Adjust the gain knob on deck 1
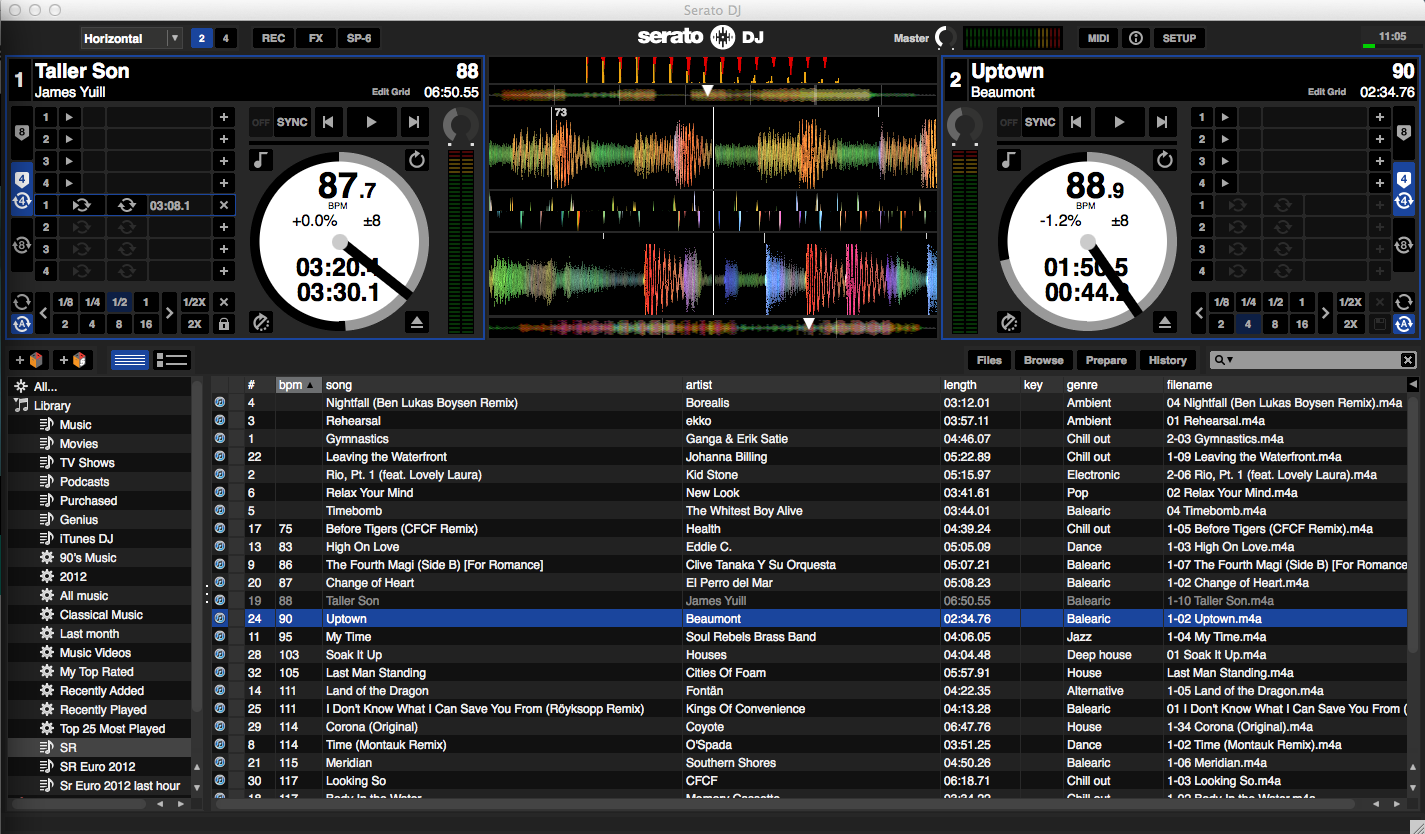This screenshot has width=1425, height=834. [461, 125]
